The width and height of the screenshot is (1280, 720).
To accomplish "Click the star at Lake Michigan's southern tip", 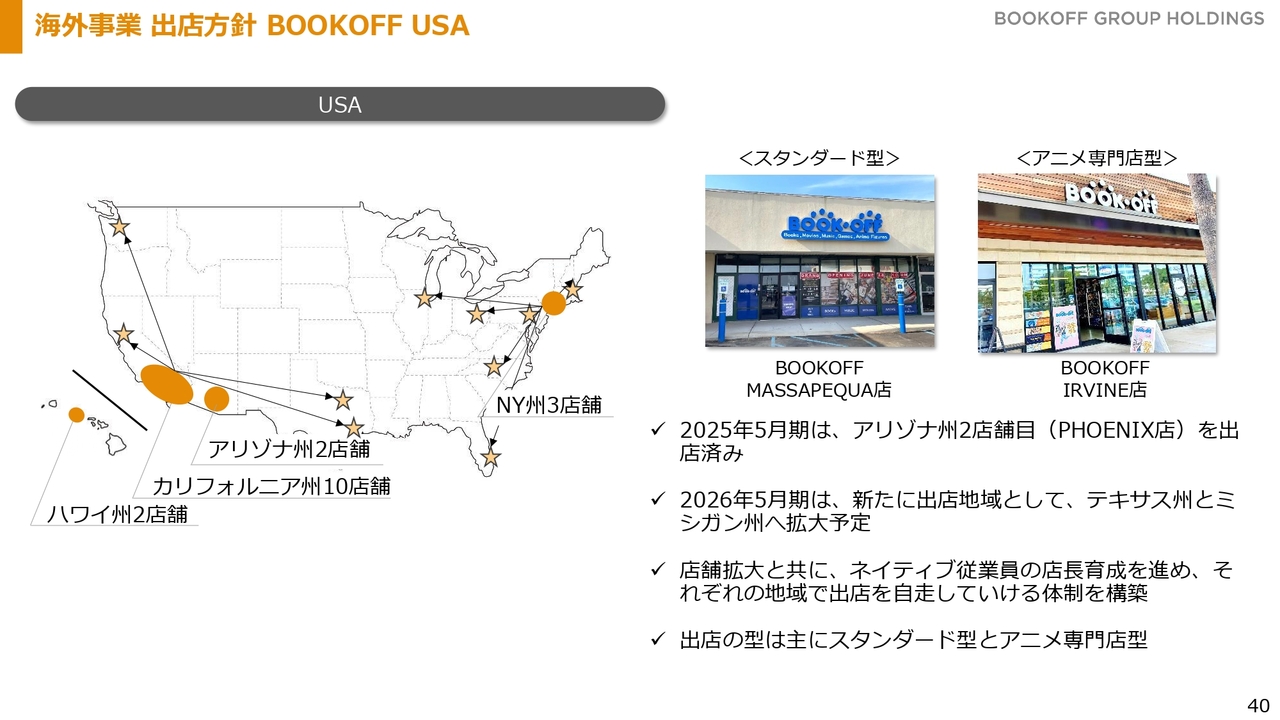I will pos(424,298).
